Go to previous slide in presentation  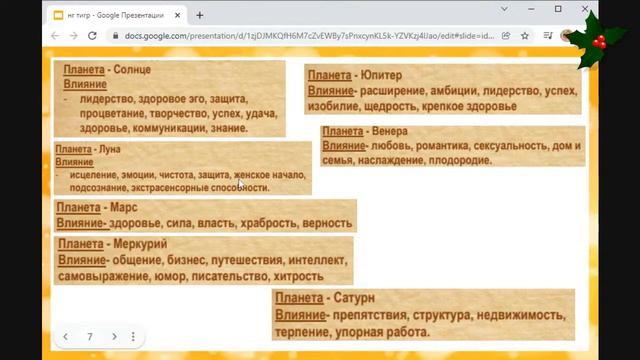pyautogui.click(x=66, y=337)
